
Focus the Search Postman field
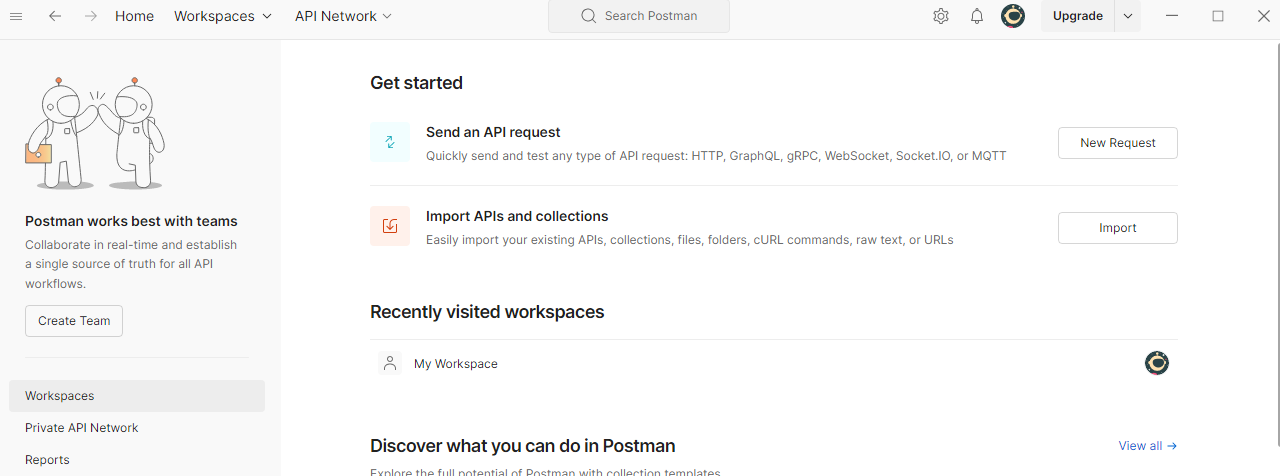click(639, 16)
